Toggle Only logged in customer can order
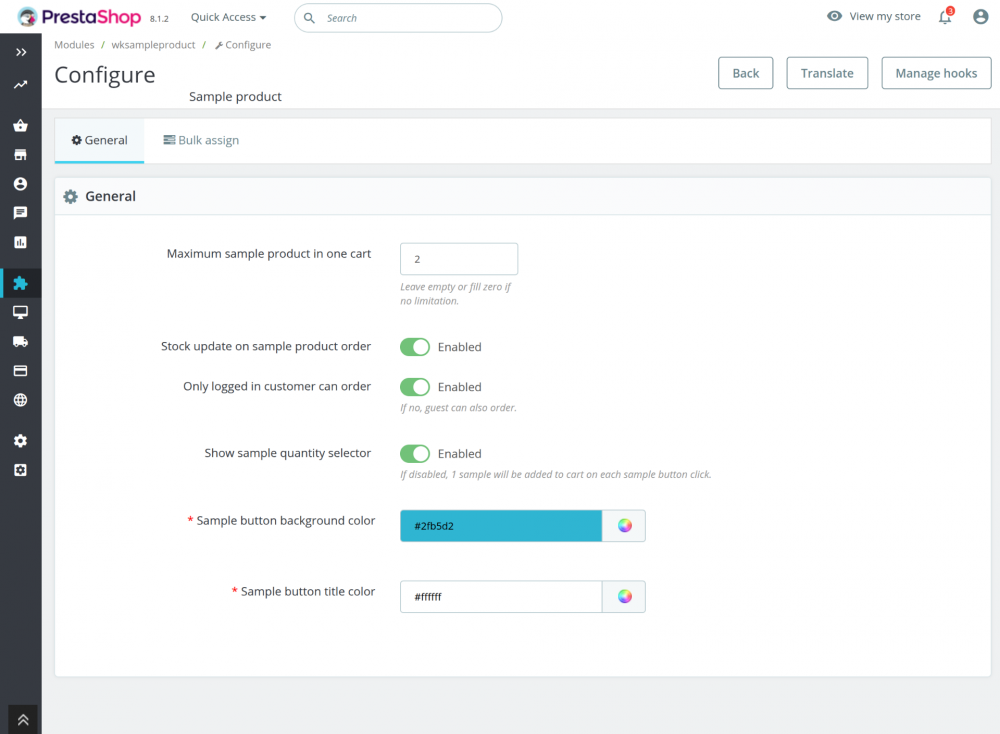 (x=415, y=387)
